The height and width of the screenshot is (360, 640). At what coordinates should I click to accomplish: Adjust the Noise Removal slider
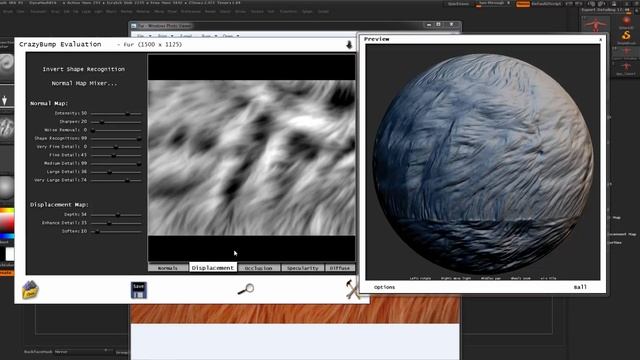point(116,130)
